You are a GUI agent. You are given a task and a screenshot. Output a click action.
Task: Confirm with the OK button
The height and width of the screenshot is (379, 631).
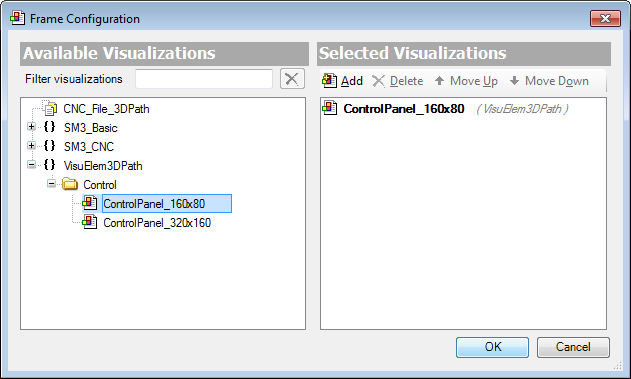pyautogui.click(x=493, y=347)
